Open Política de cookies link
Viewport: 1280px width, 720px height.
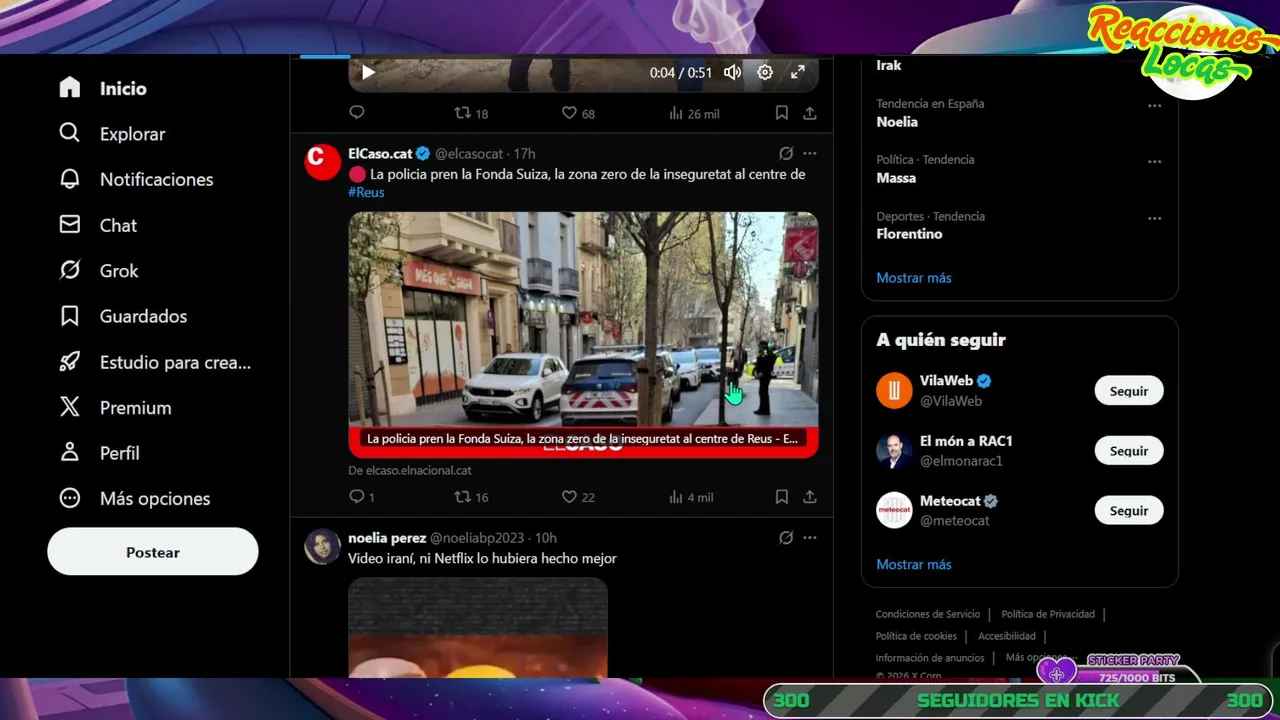click(x=916, y=636)
